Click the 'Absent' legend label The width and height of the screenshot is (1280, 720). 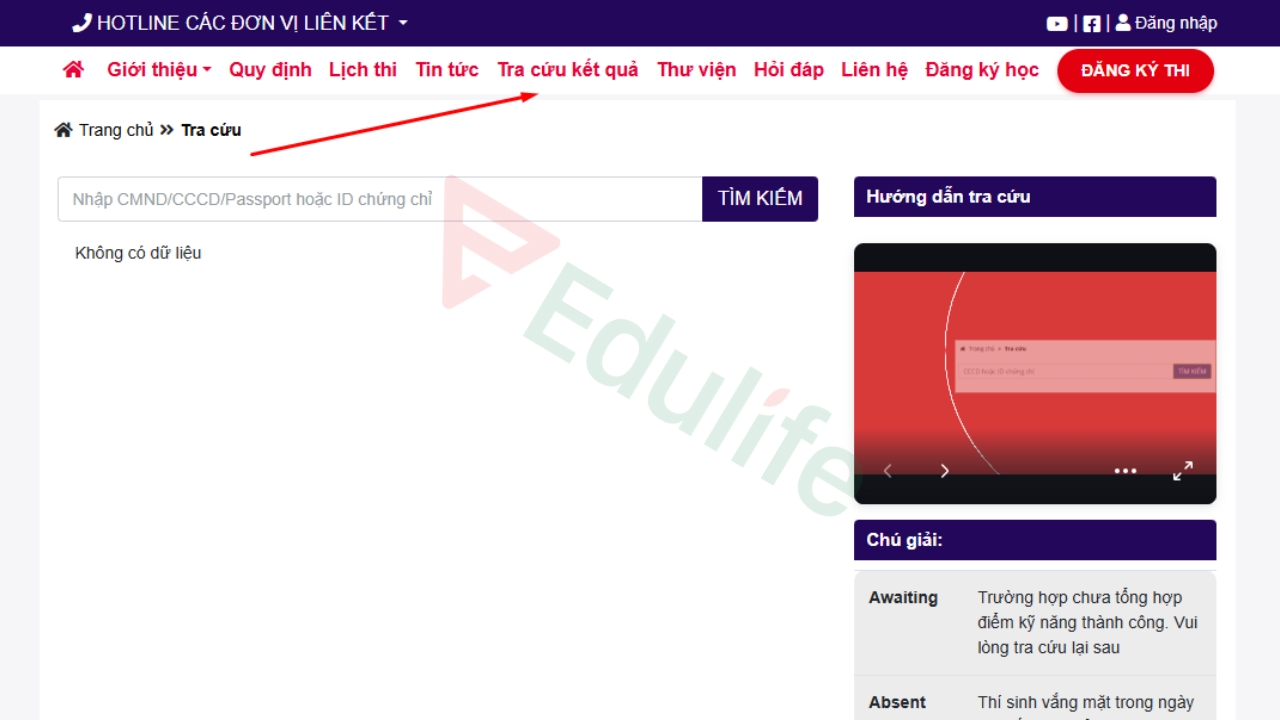897,702
